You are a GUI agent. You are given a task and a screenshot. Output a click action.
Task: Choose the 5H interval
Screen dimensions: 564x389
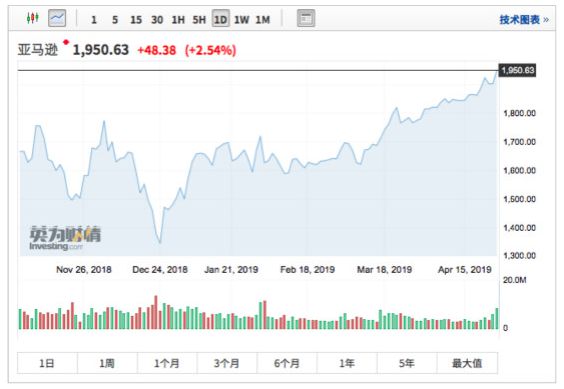[199, 20]
